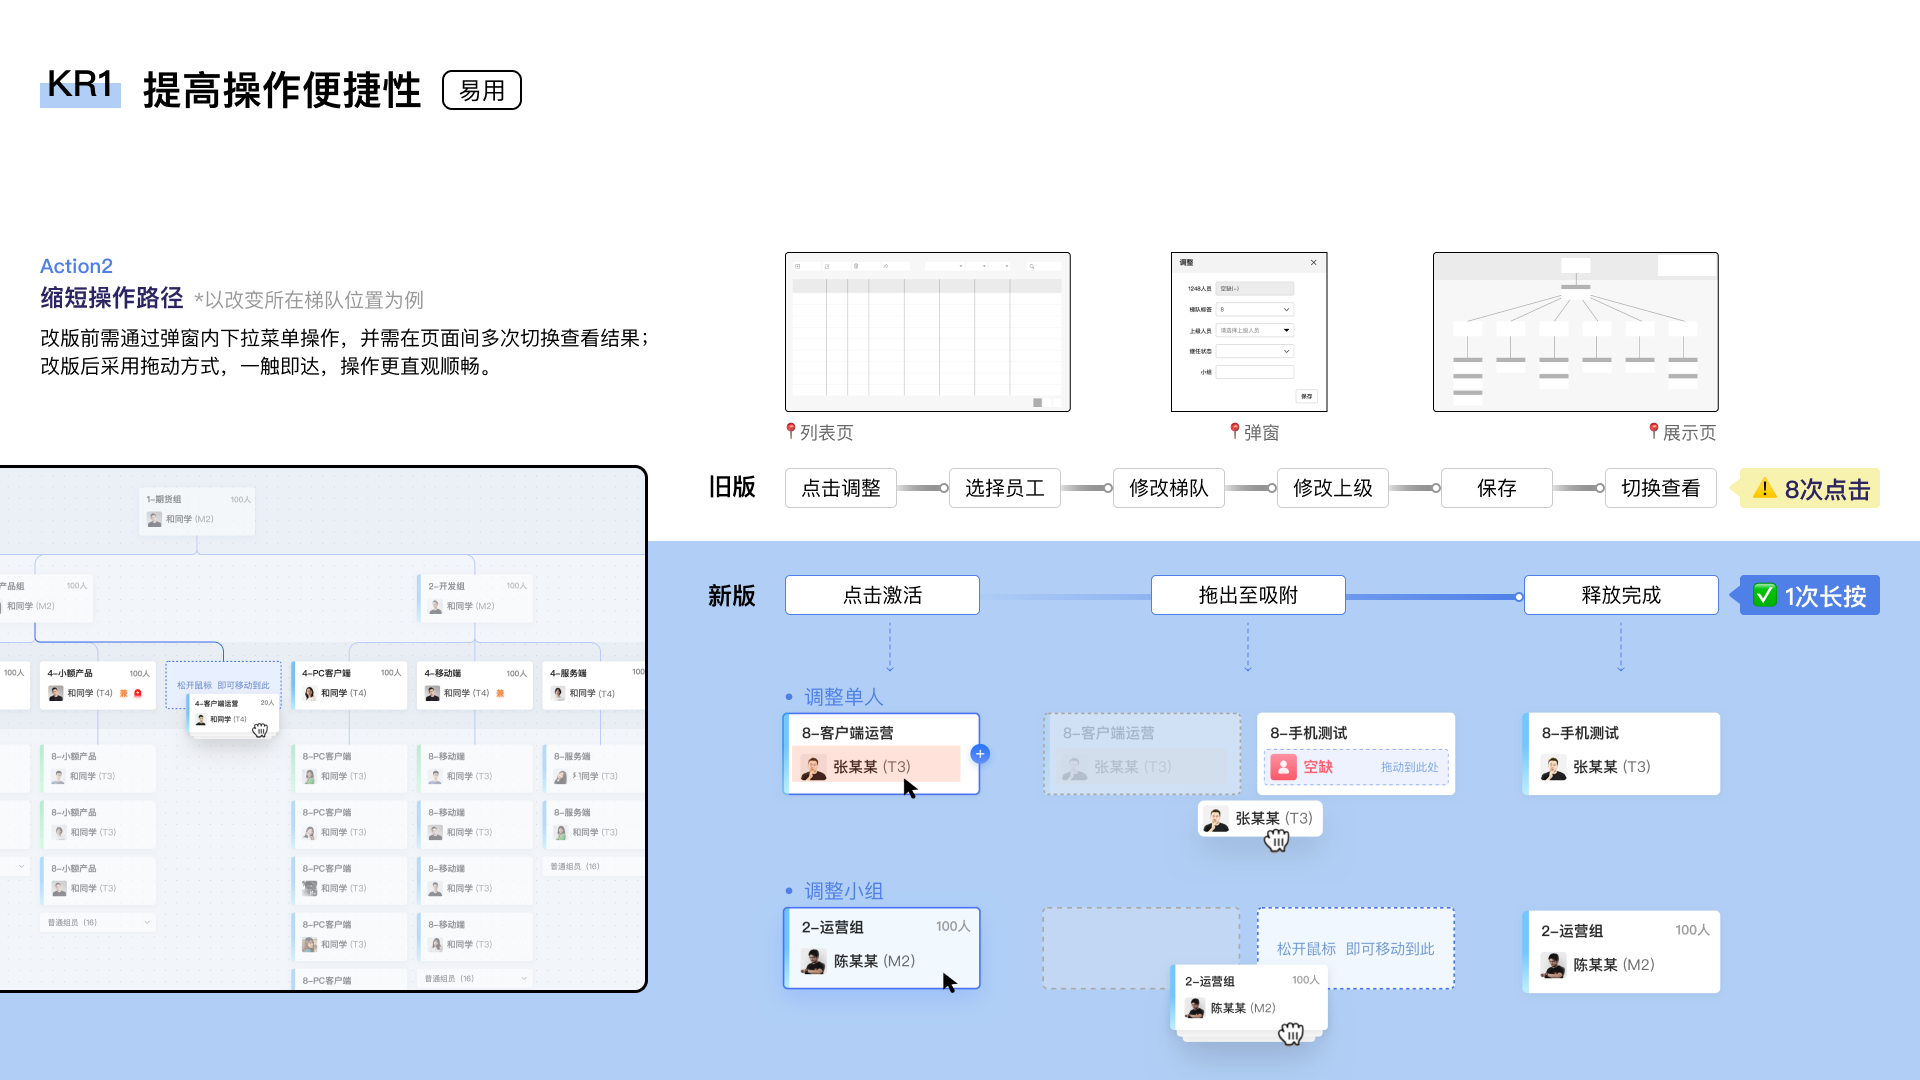Click the 展示页 org-chart thumbnail
The height and width of the screenshot is (1080, 1920).
(x=1575, y=332)
